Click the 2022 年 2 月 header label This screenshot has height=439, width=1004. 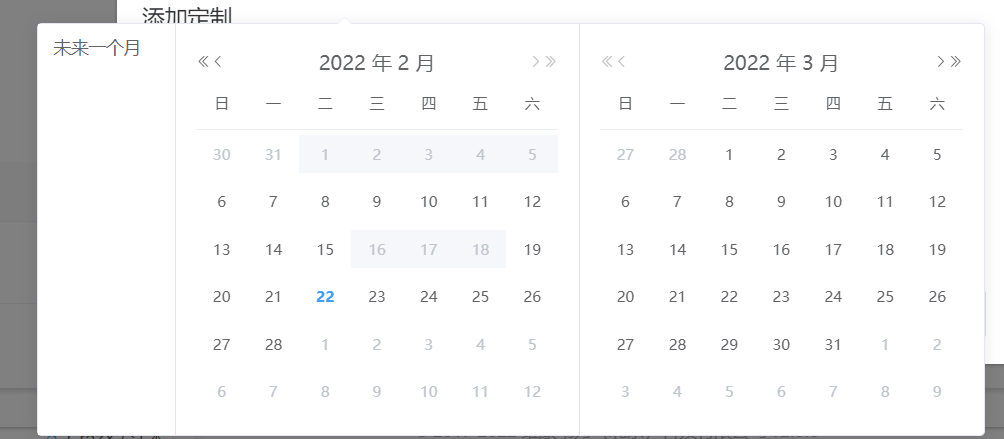click(376, 63)
